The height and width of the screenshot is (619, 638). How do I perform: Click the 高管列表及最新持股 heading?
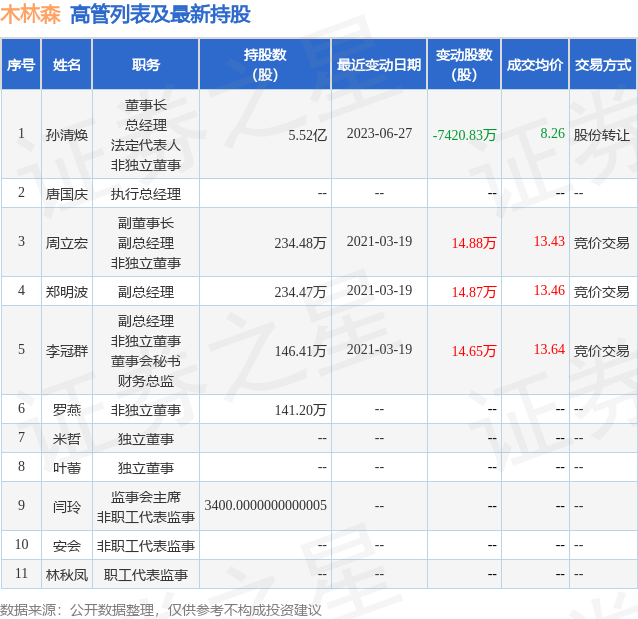point(160,15)
